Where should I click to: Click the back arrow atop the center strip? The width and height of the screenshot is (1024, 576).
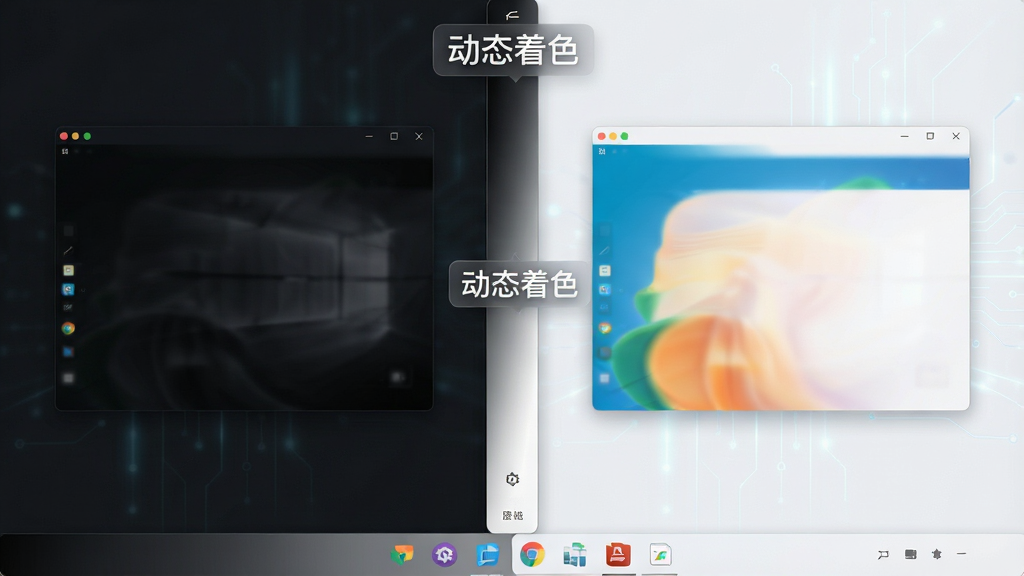tap(513, 15)
